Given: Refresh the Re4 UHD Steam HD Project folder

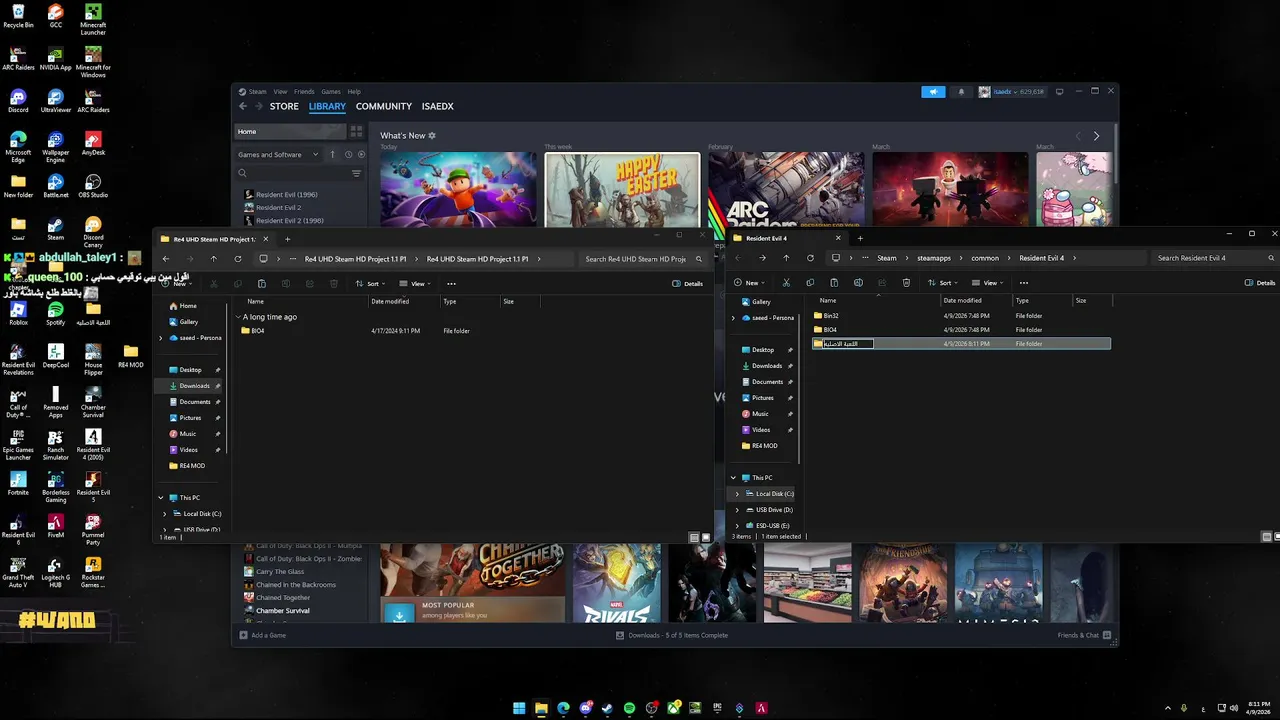Looking at the screenshot, I should click(237, 259).
